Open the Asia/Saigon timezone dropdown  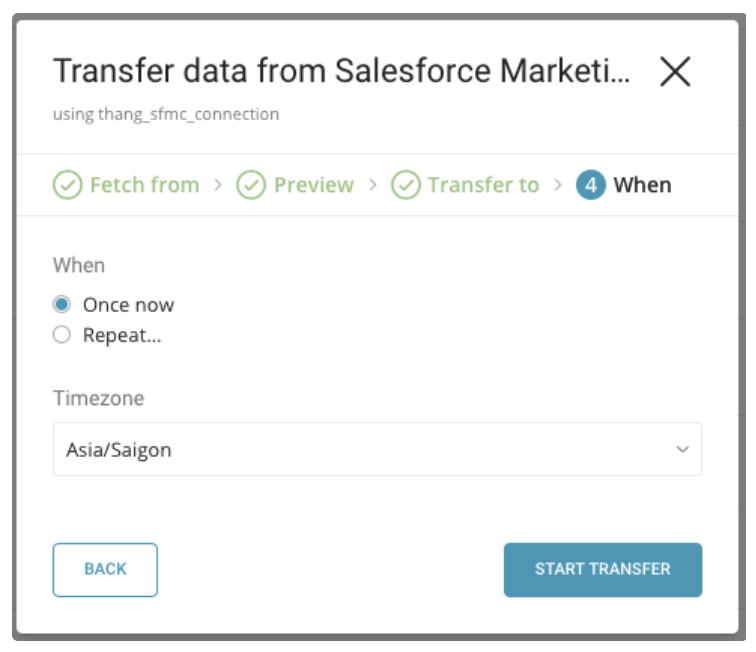click(360, 450)
